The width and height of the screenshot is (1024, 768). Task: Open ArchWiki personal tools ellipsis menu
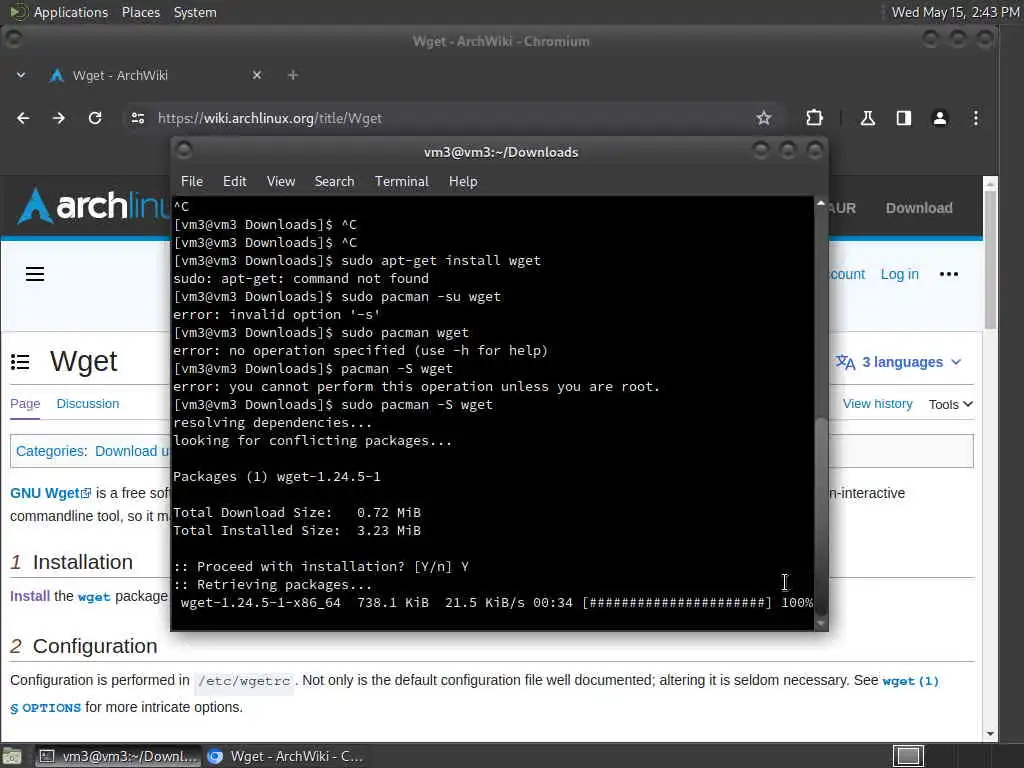[949, 274]
